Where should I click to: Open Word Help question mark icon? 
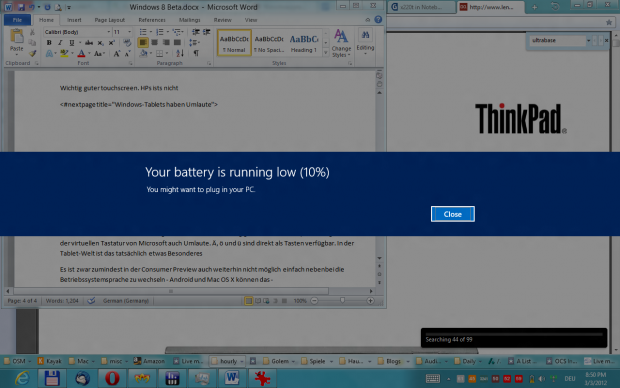[378, 19]
